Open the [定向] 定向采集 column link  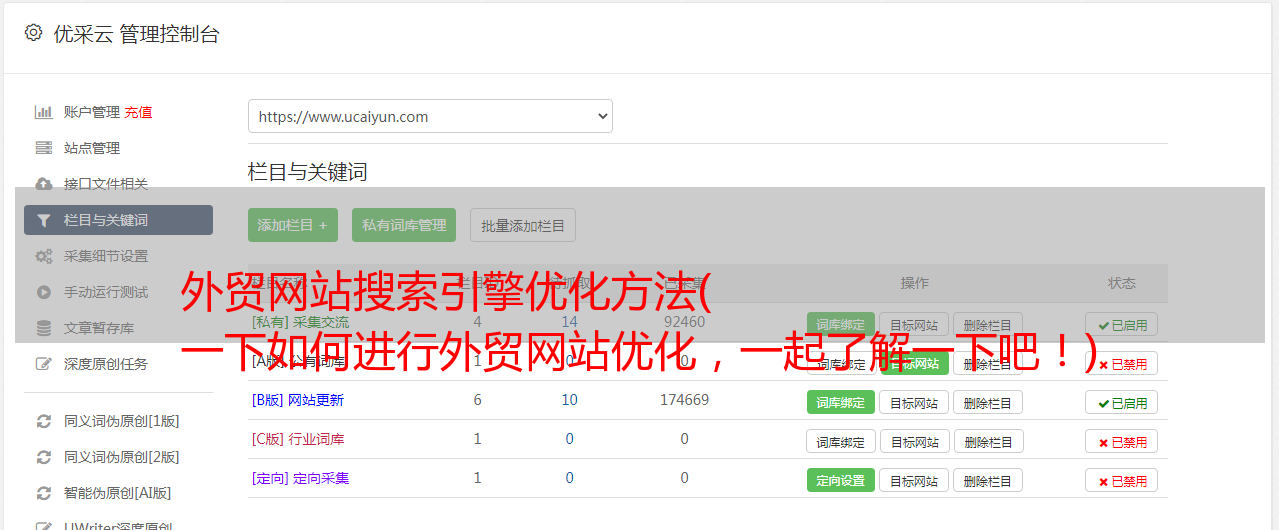pyautogui.click(x=301, y=478)
